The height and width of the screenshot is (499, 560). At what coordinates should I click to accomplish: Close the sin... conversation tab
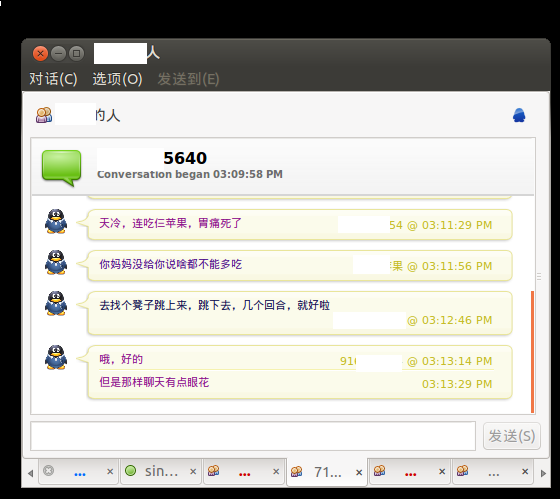point(193,471)
